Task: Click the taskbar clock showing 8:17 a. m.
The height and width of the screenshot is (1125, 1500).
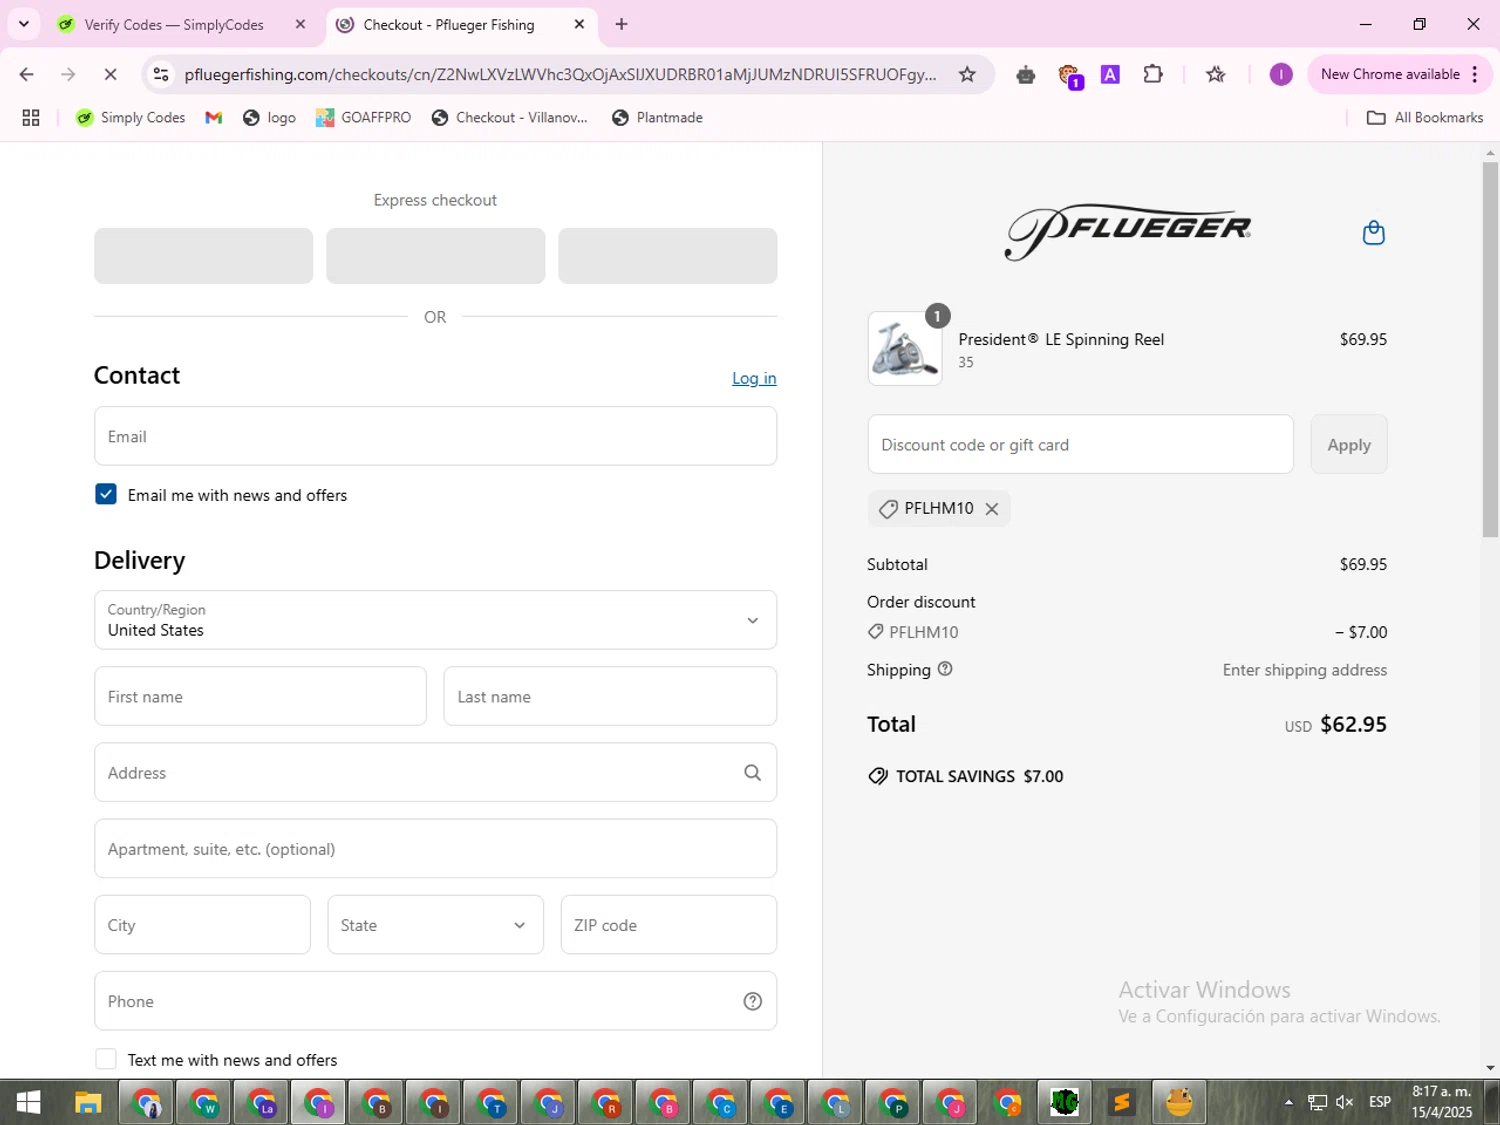Action: click(1441, 1102)
